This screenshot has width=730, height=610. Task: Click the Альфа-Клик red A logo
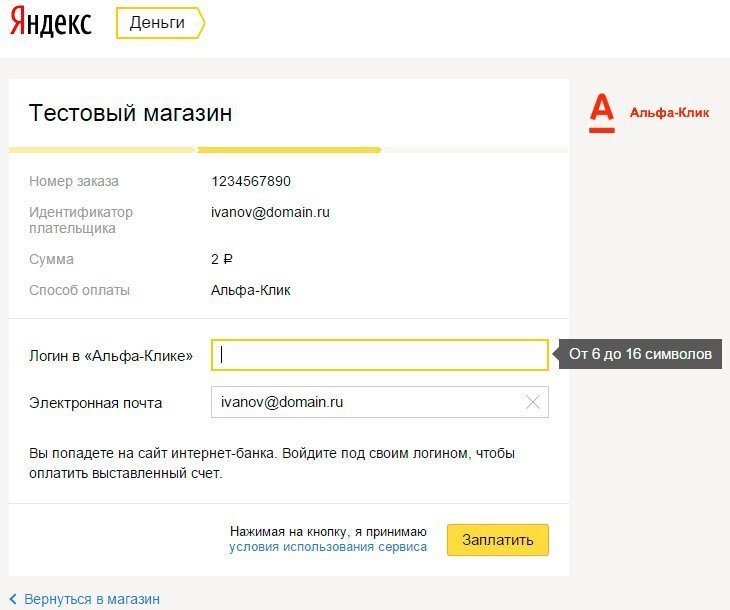602,113
